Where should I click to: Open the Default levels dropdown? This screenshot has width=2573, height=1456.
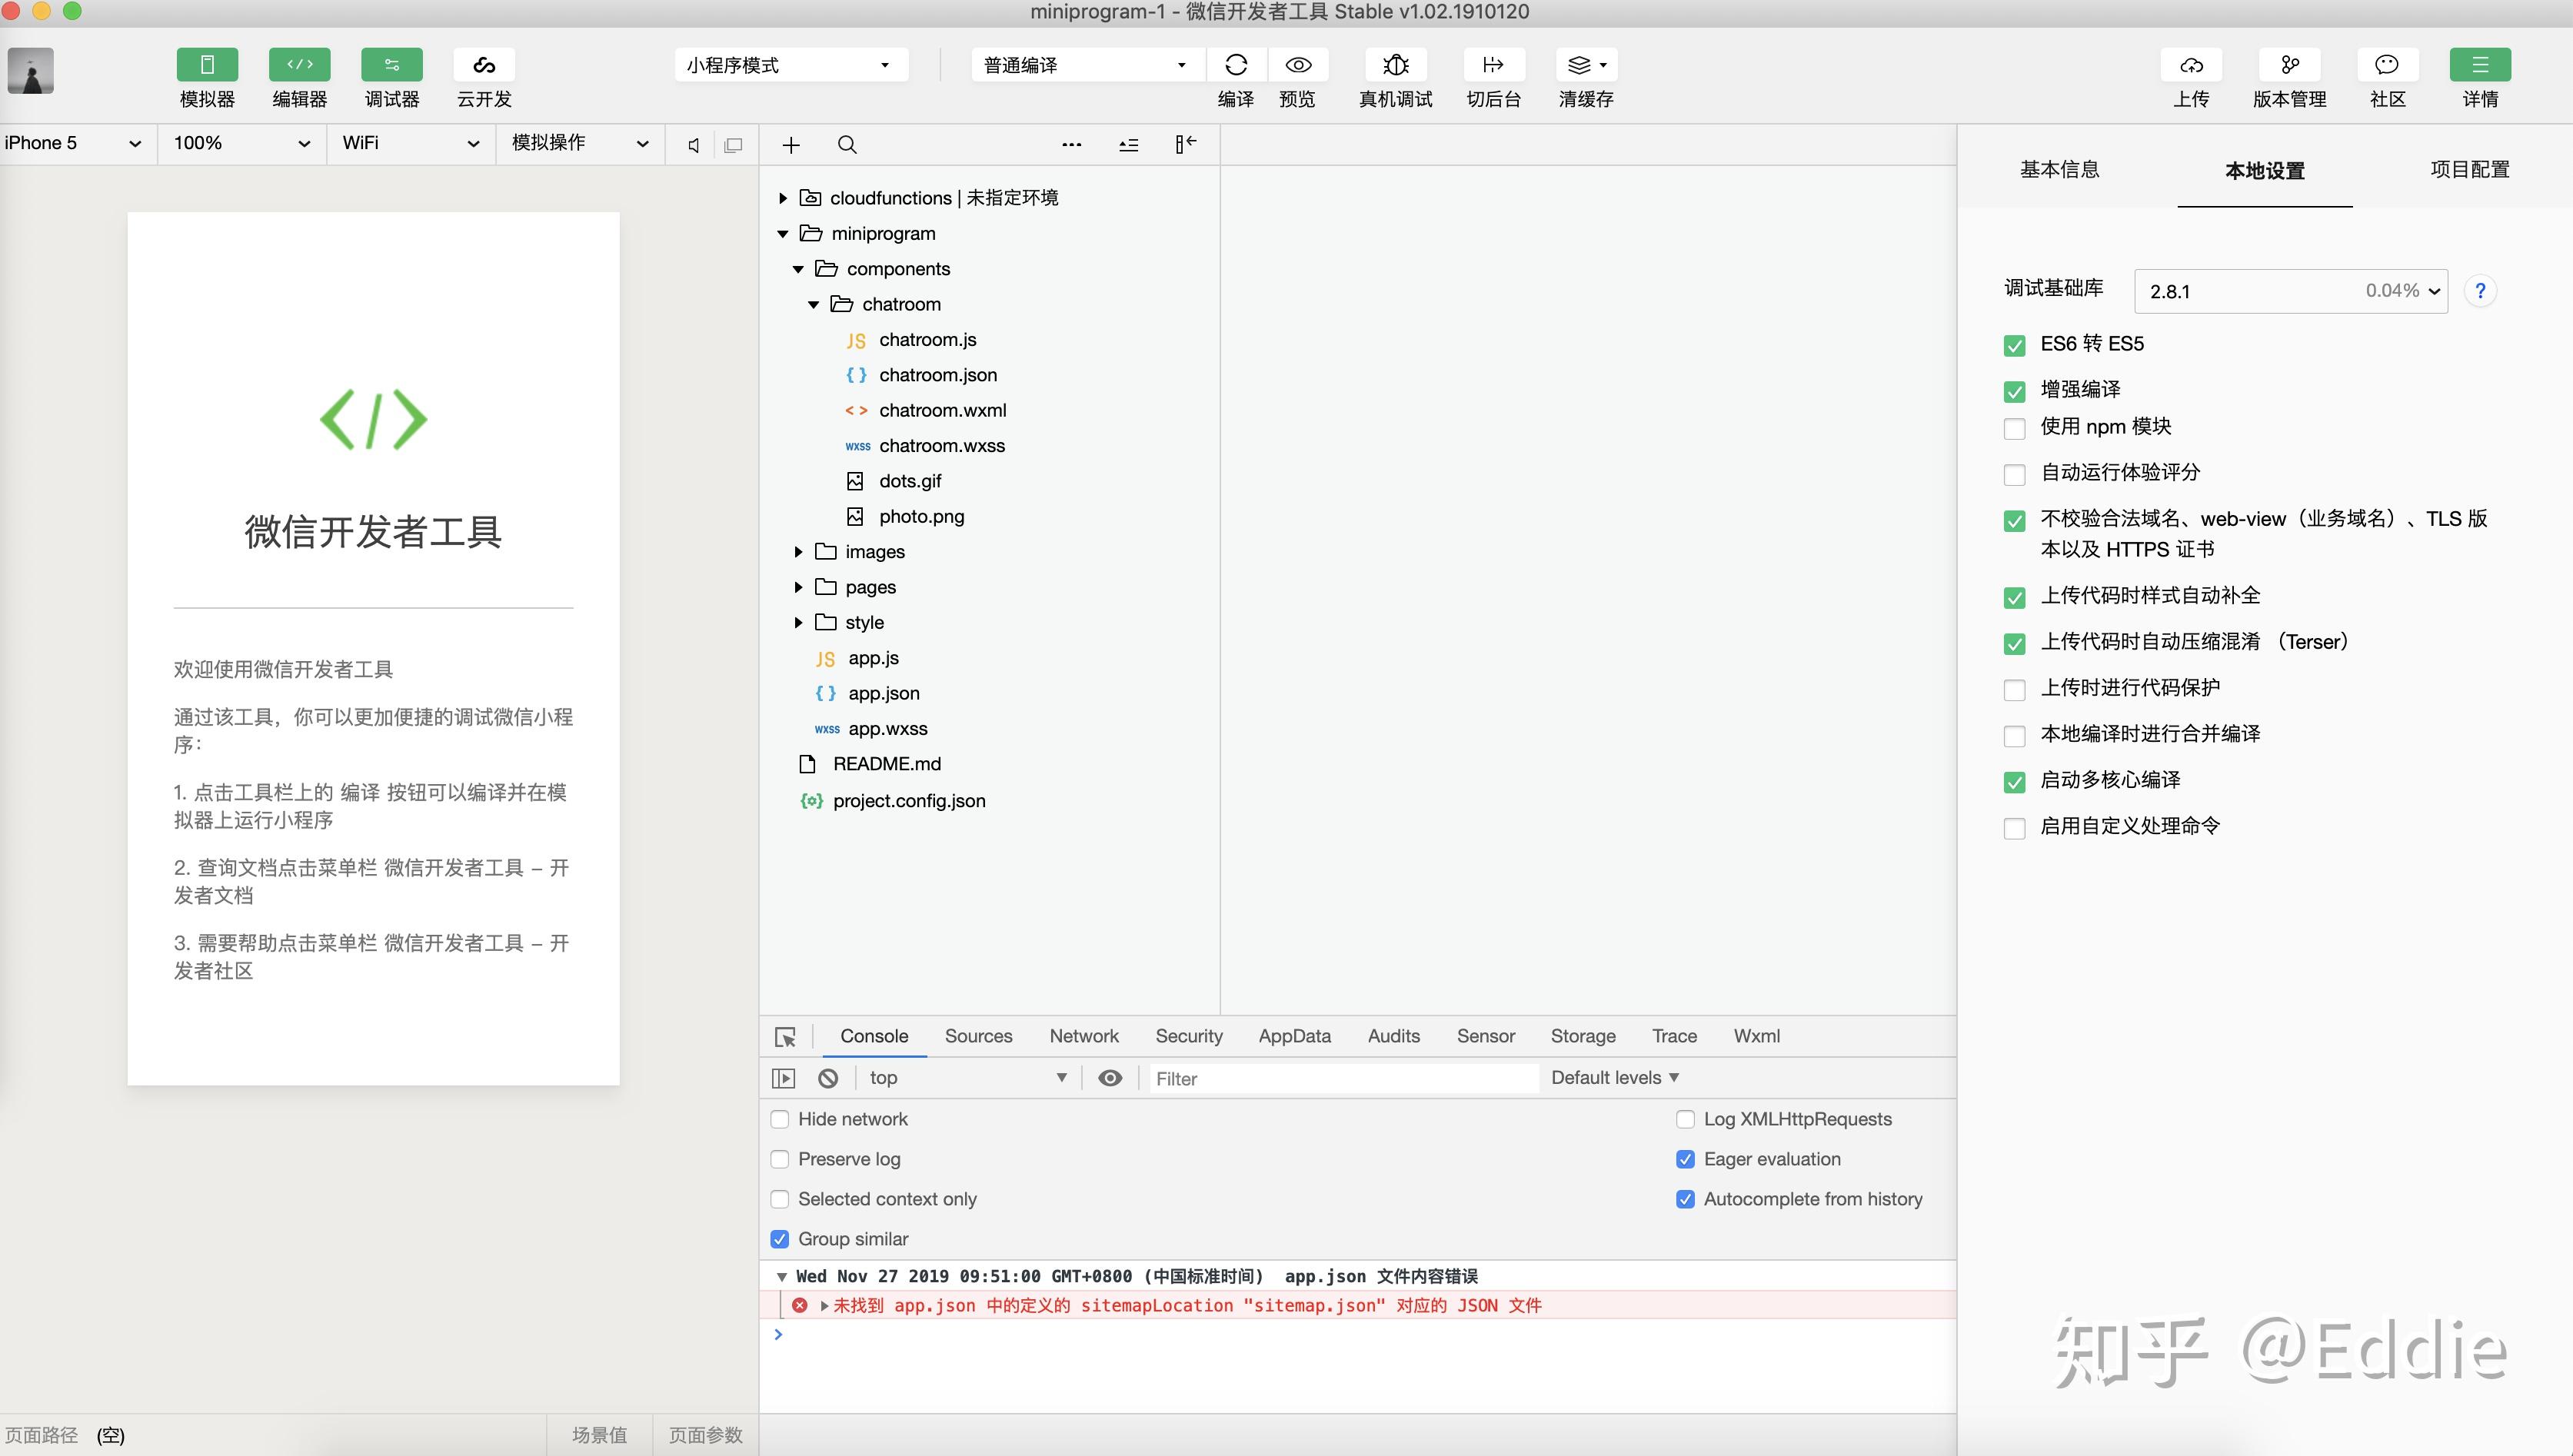pyautogui.click(x=1615, y=1078)
